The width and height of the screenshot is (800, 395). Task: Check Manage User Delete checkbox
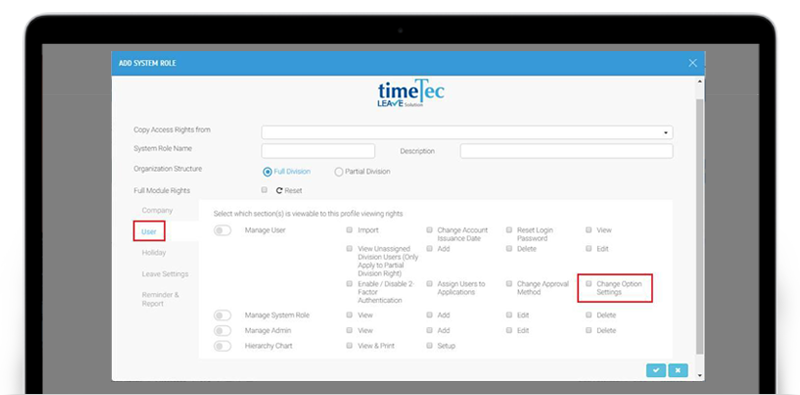click(509, 249)
